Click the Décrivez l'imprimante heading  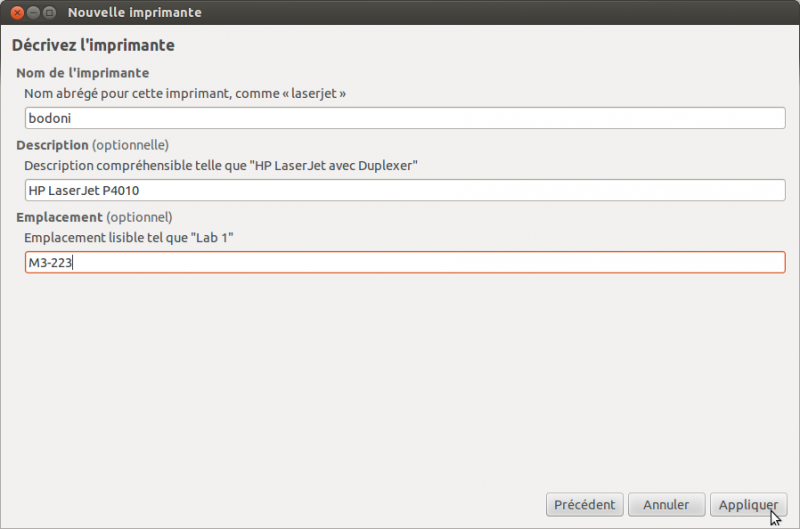pyautogui.click(x=93, y=45)
